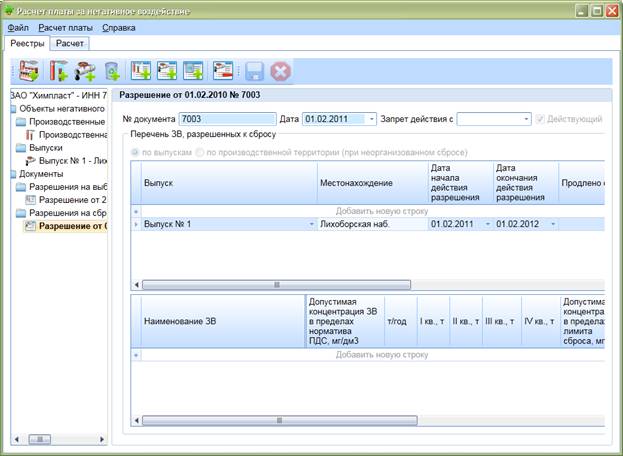The height and width of the screenshot is (456, 623).
Task: Select the по производственной территории radio button
Action: point(199,152)
